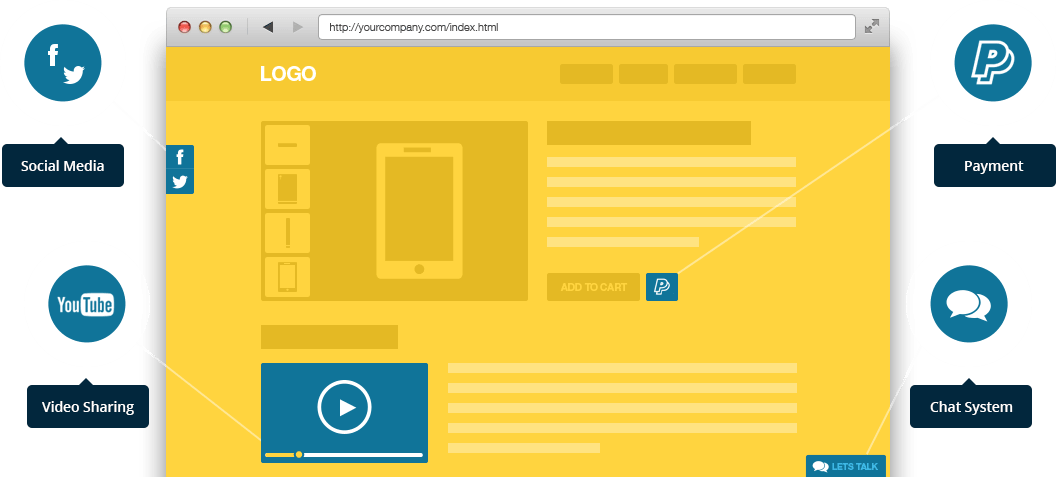
Task: Select the top product thumbnail
Action: [287, 145]
